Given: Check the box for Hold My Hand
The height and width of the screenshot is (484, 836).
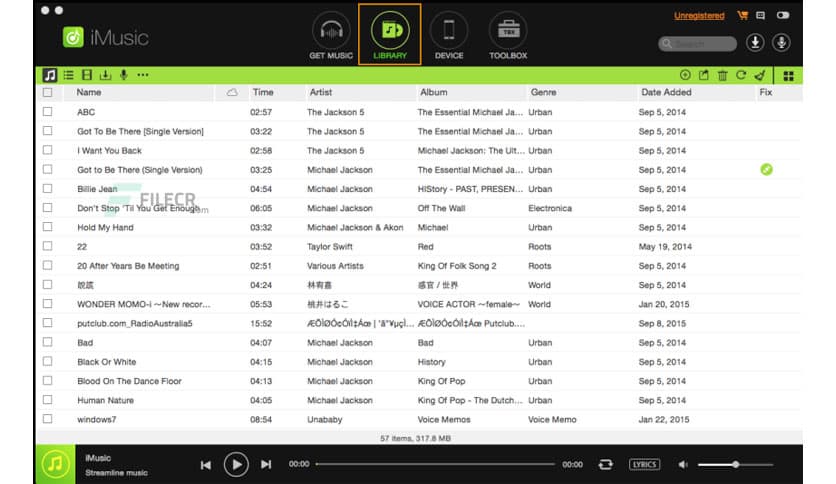Looking at the screenshot, I should pyautogui.click(x=47, y=227).
